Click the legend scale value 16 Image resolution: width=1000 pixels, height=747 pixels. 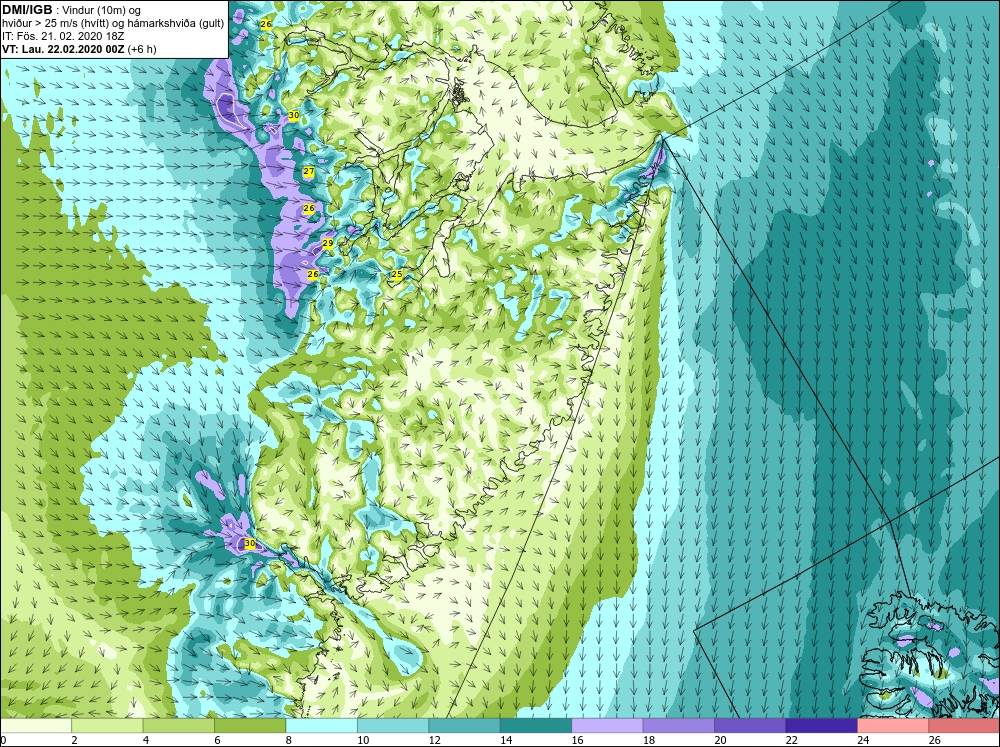tap(577, 740)
